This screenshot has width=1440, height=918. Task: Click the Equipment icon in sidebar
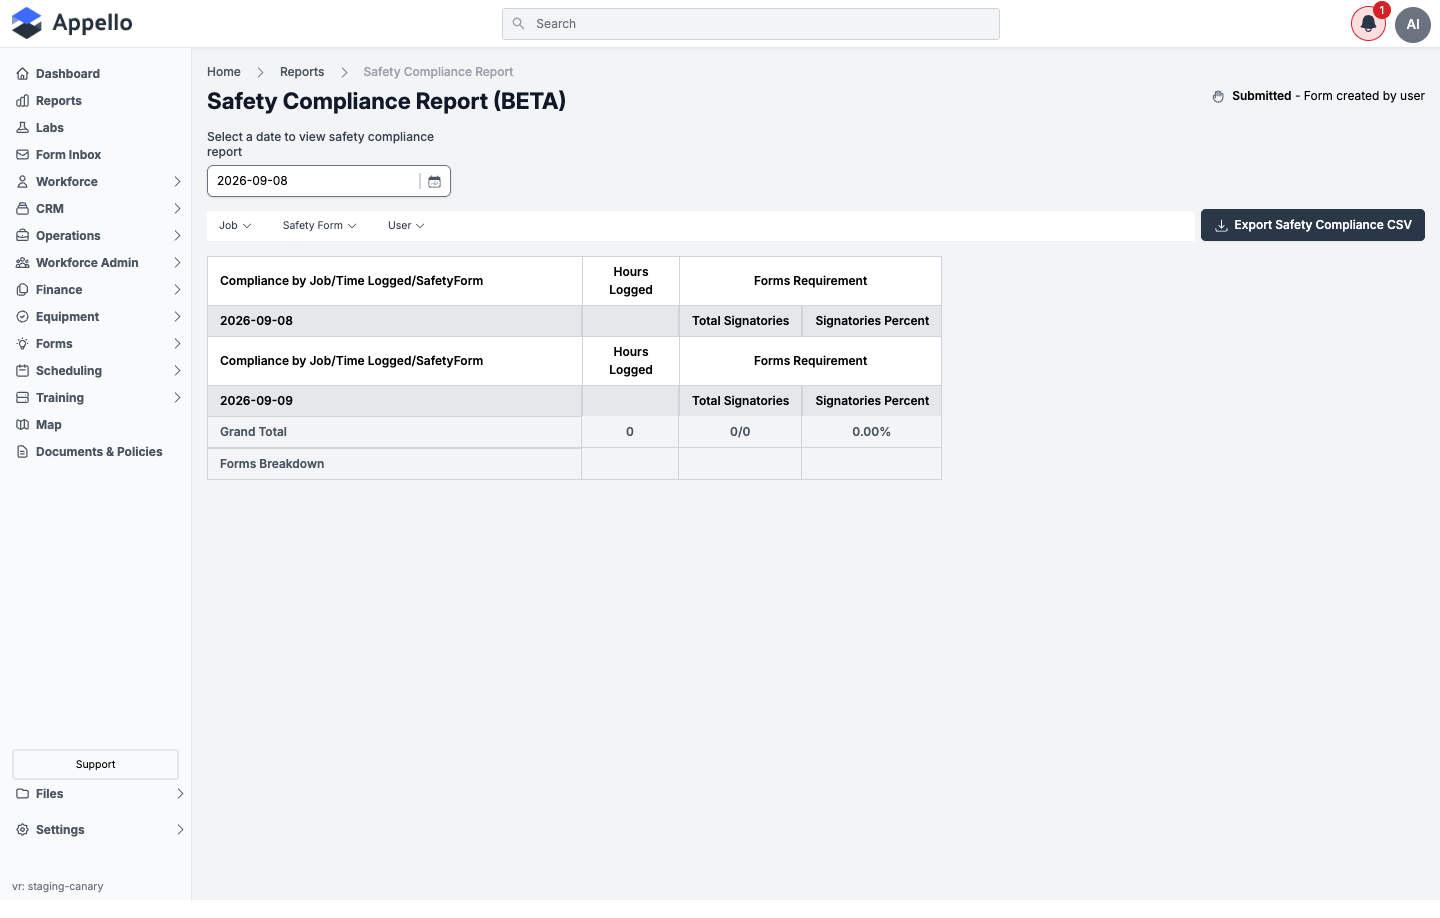(x=22, y=317)
